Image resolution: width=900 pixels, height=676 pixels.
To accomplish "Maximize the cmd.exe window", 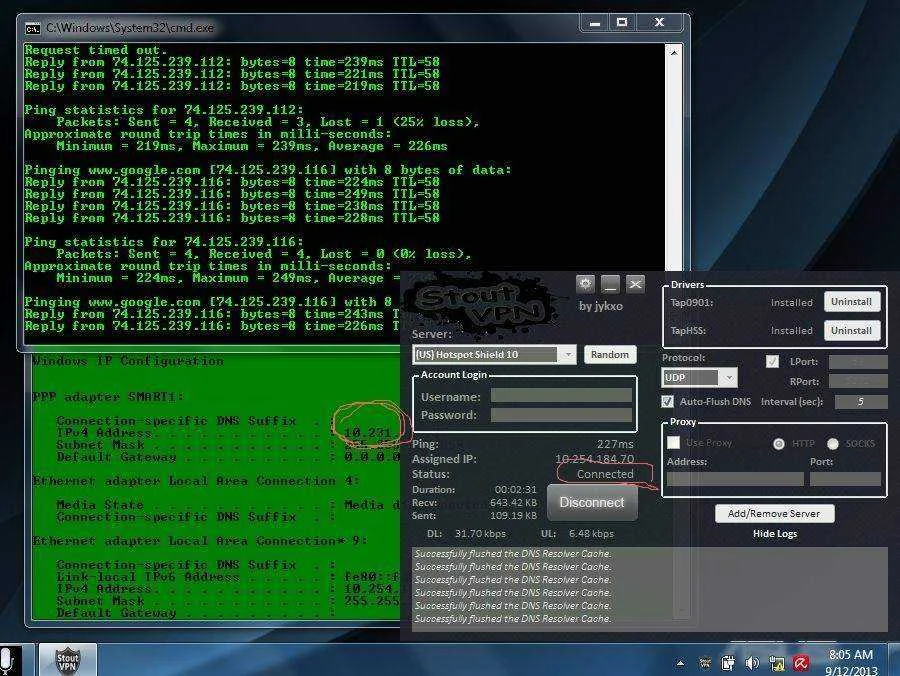I will (622, 23).
